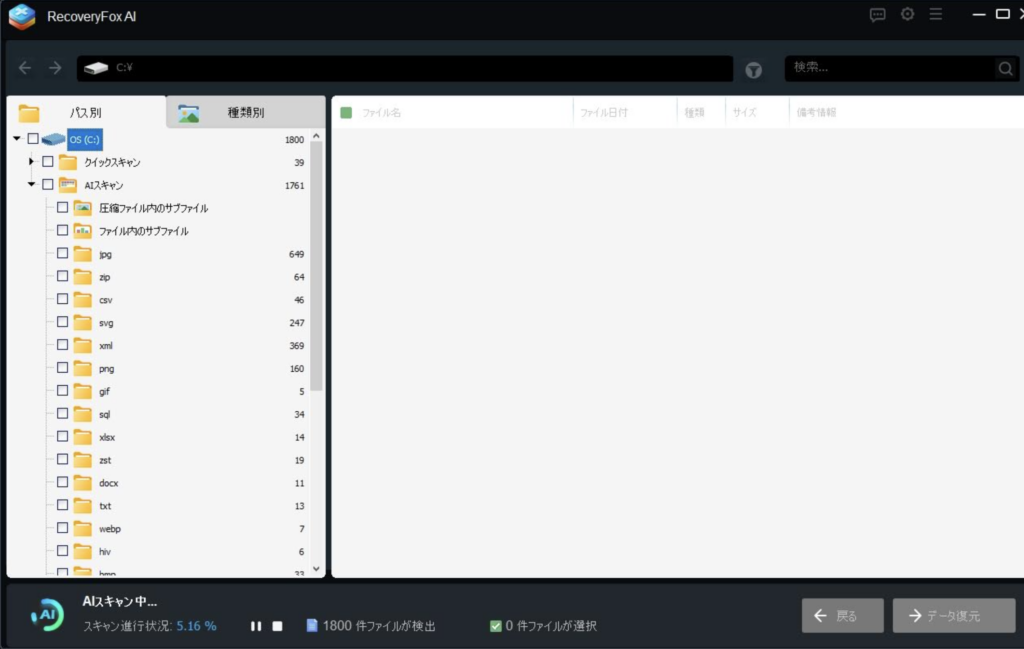Tick the checkbox next to zip folder
Viewport: 1024px width, 649px height.
(62, 276)
